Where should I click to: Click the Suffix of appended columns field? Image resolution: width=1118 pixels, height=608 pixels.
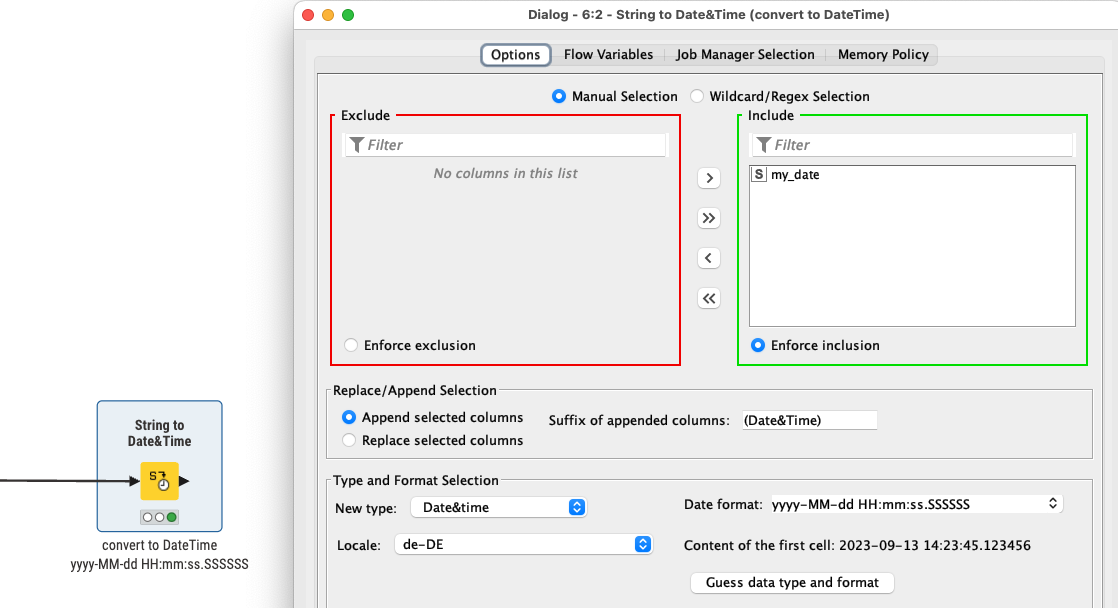tap(808, 420)
